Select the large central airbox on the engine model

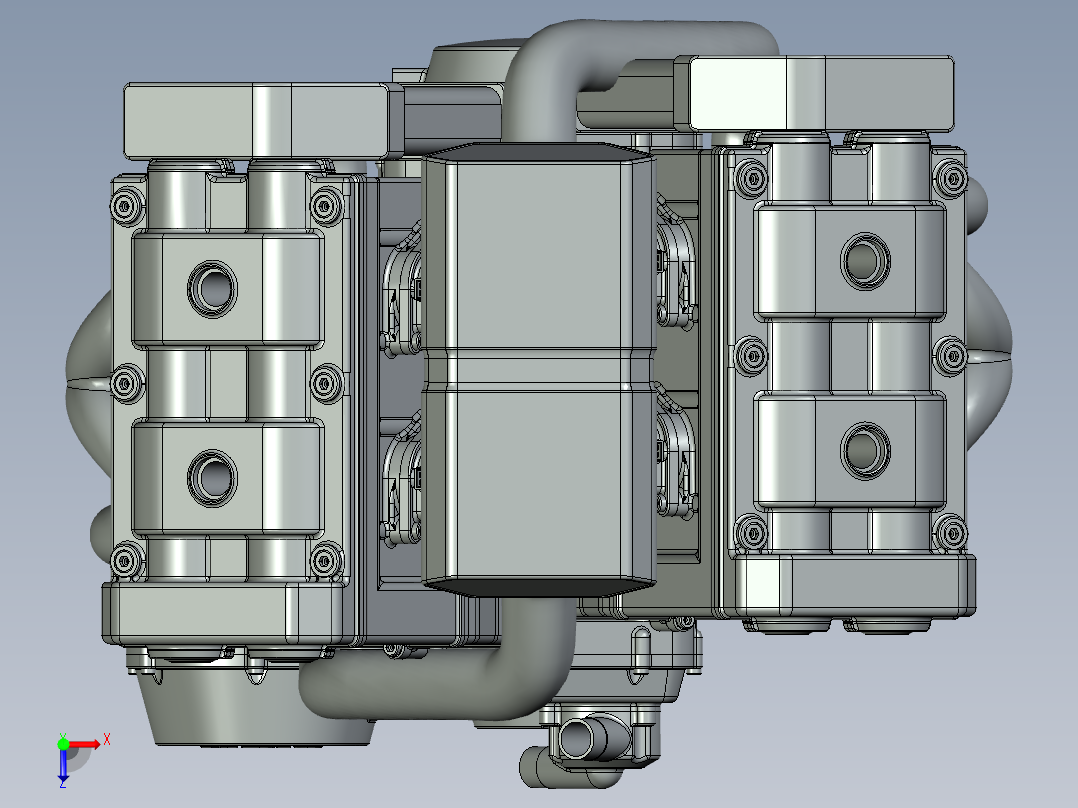[x=538, y=369]
